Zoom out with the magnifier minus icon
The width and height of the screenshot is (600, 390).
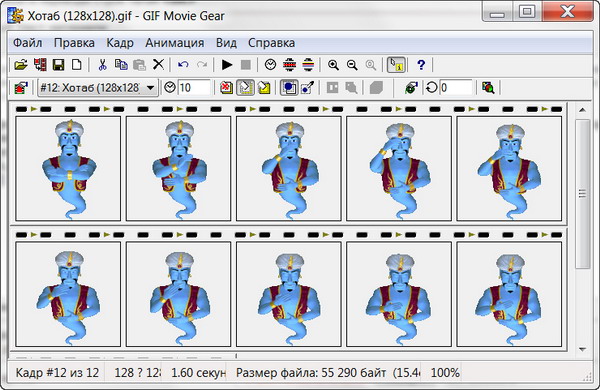pyautogui.click(x=352, y=65)
